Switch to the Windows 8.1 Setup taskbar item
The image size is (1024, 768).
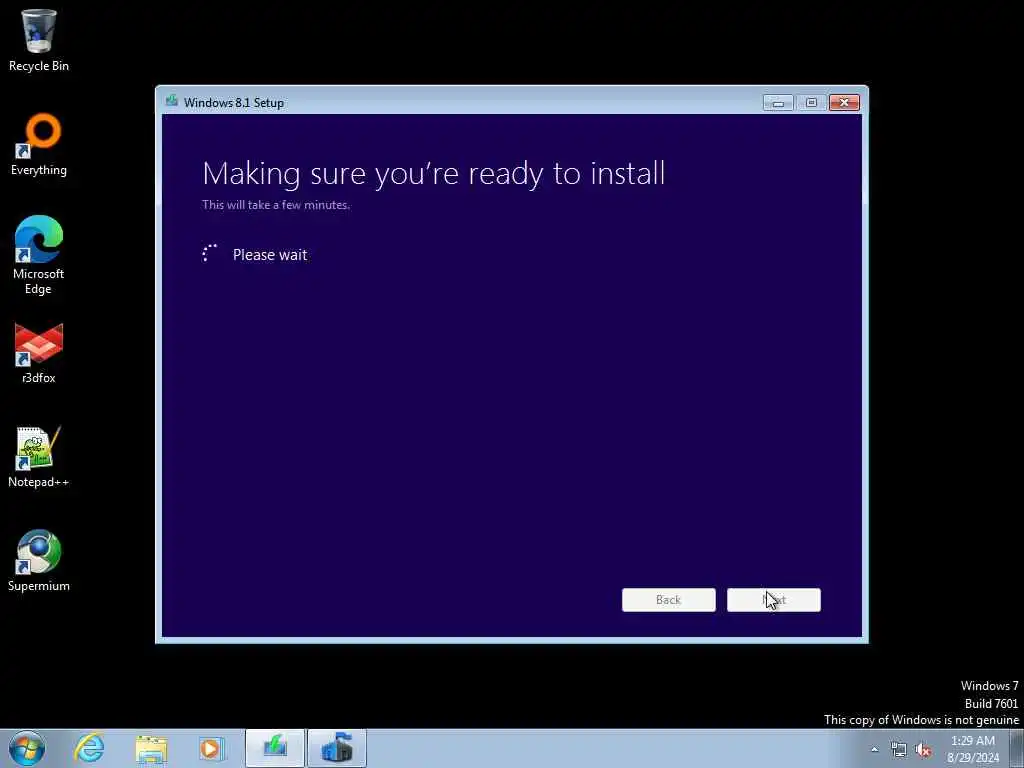[x=275, y=748]
